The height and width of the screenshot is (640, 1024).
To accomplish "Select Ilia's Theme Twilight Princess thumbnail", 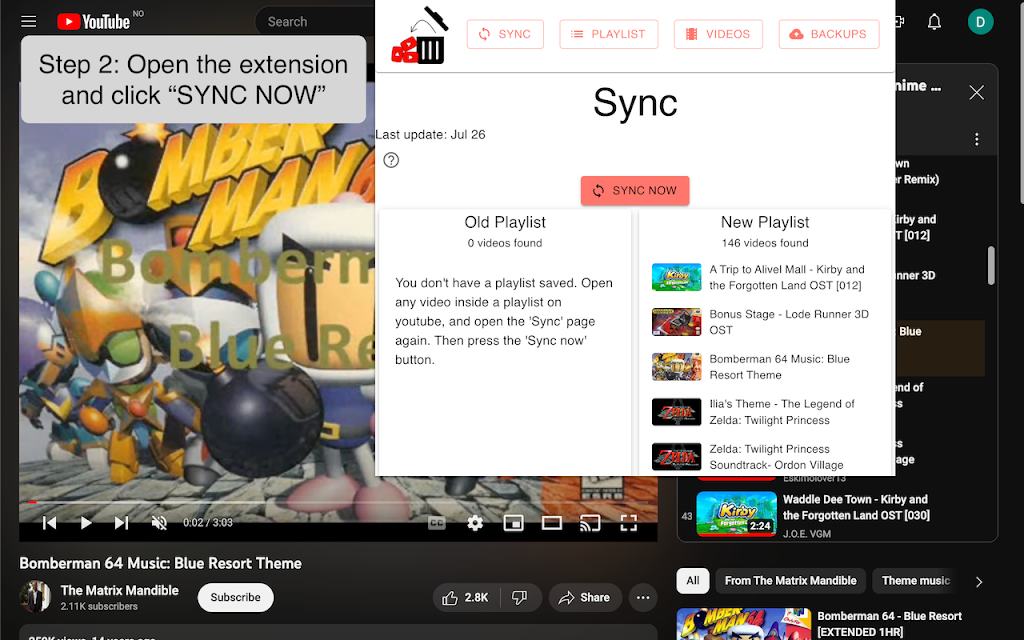I will [x=677, y=412].
